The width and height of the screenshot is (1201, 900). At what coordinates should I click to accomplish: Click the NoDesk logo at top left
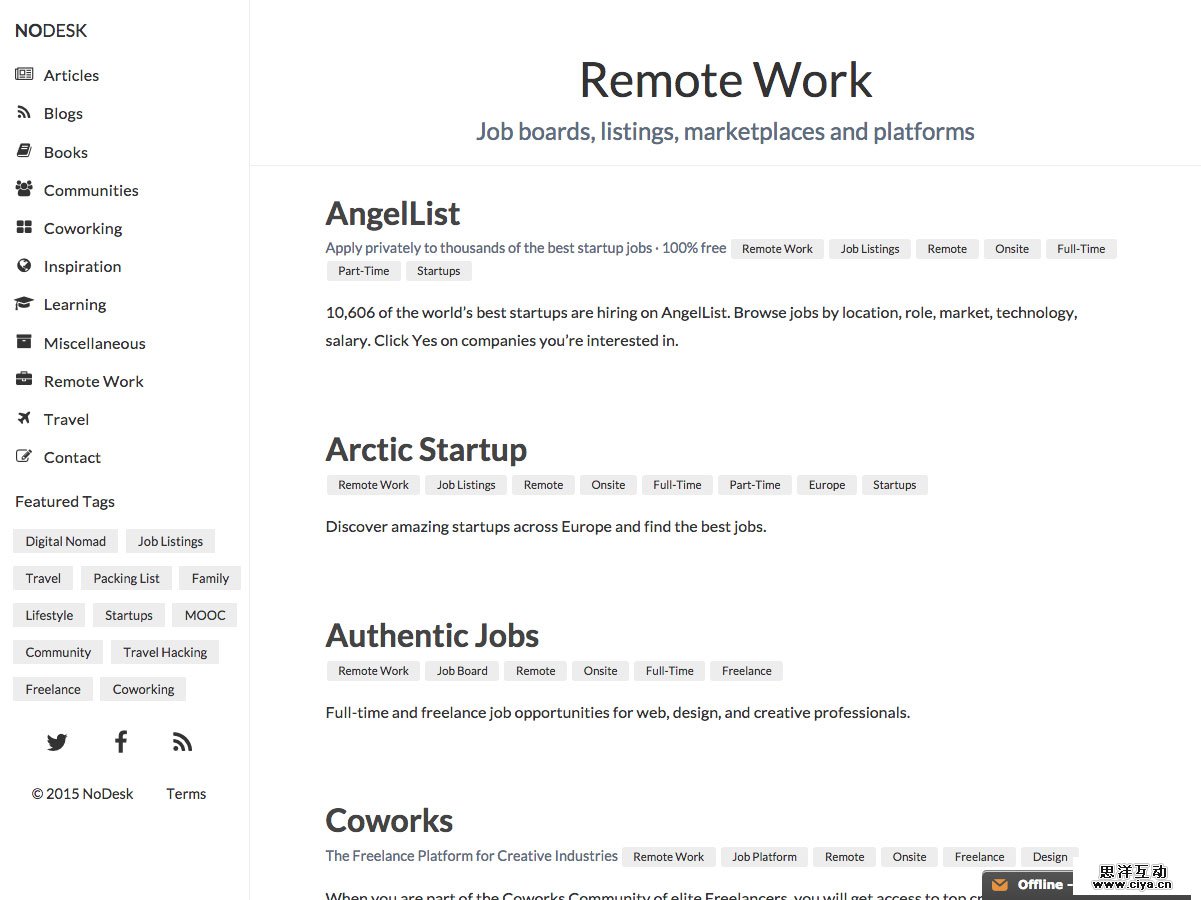(51, 31)
